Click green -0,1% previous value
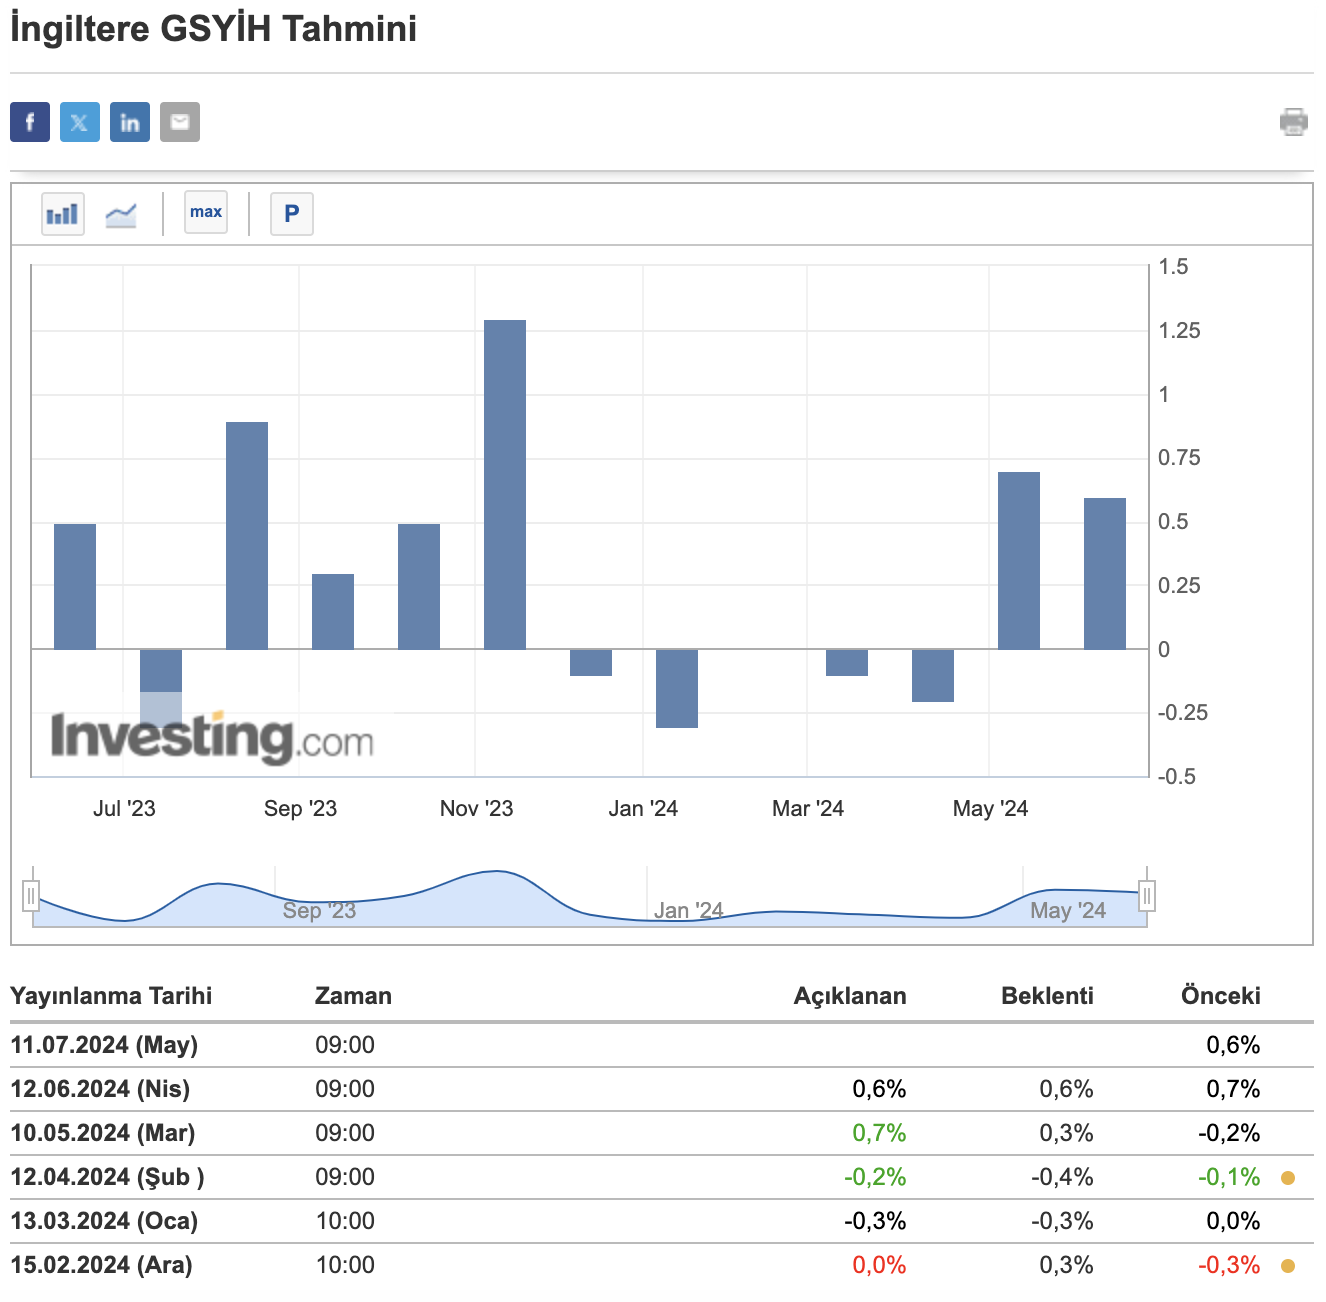The height and width of the screenshot is (1302, 1326). (1229, 1177)
